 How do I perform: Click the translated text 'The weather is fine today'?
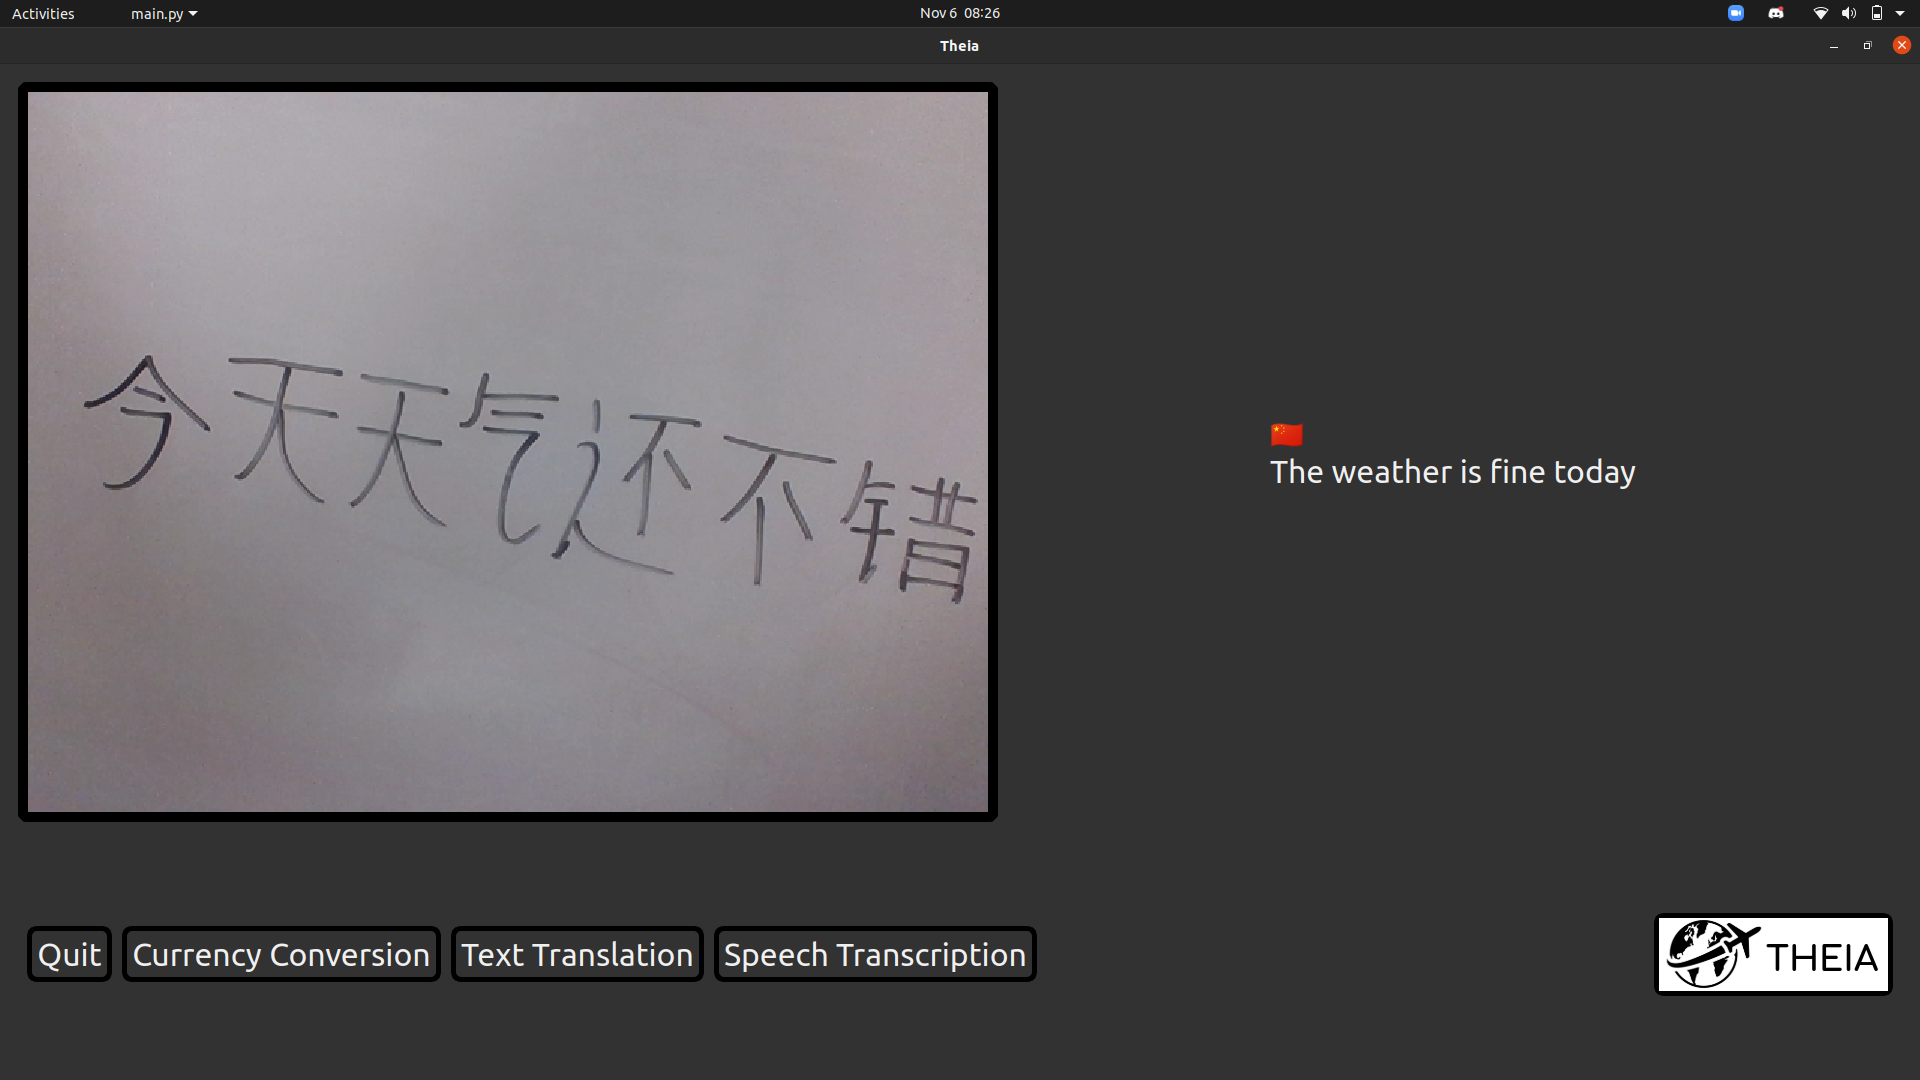[x=1452, y=472]
